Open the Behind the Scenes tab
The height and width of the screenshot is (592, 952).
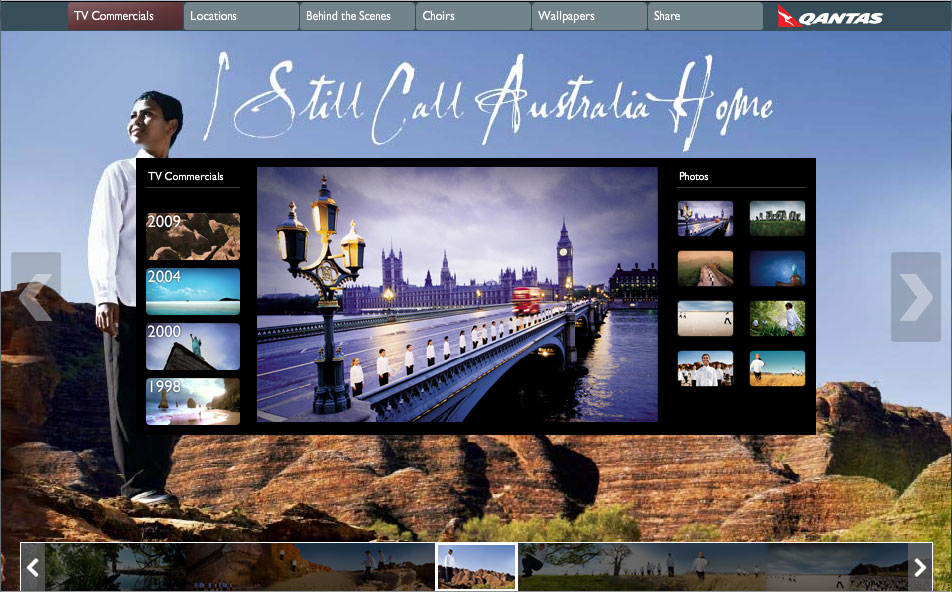tap(357, 16)
